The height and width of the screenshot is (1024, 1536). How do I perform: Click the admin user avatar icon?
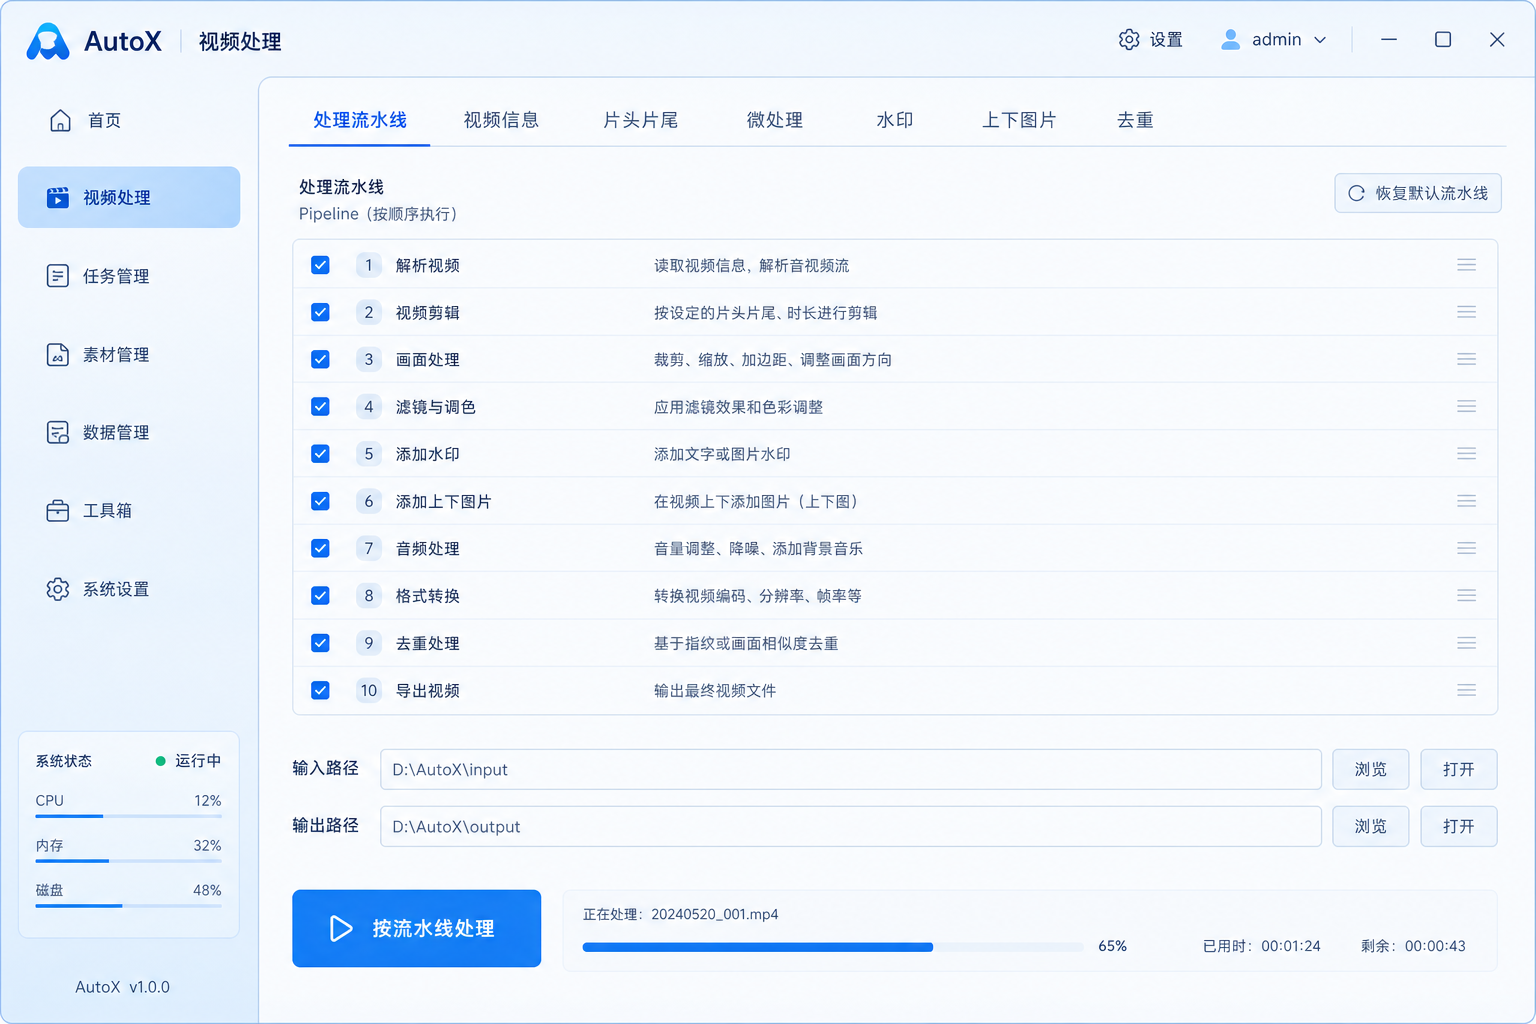pyautogui.click(x=1231, y=39)
